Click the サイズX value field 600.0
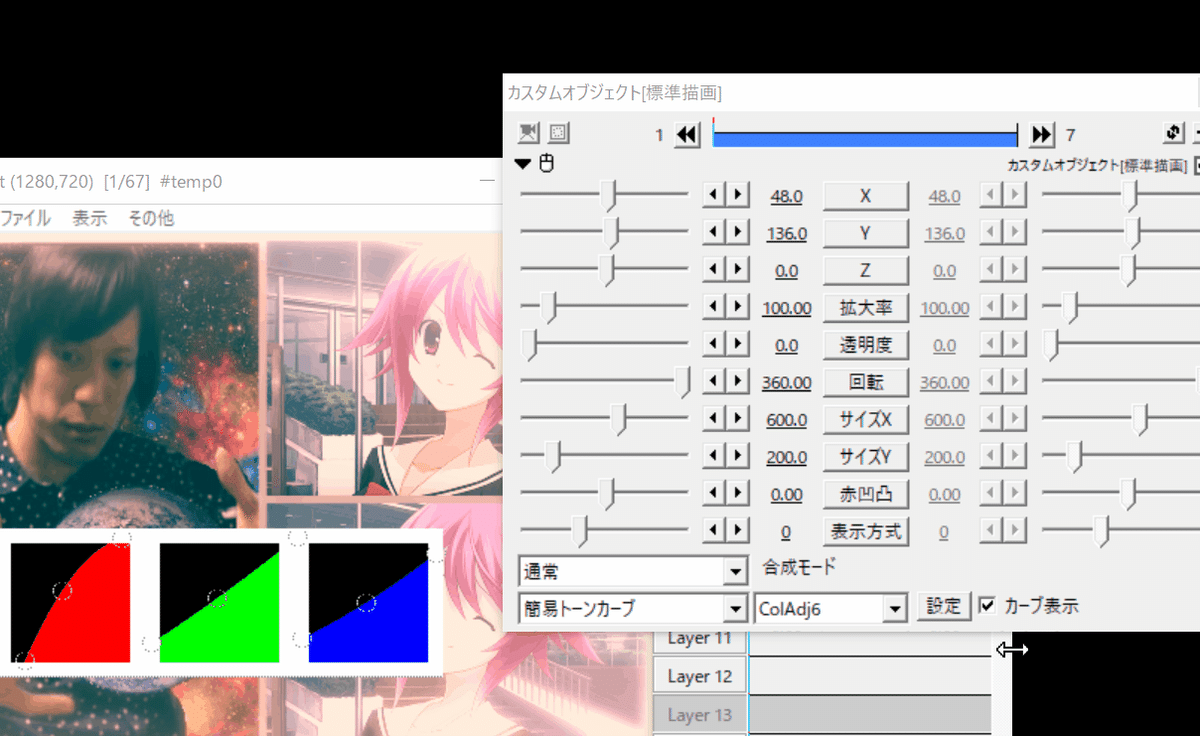Screen dimensions: 1200x736 pyautogui.click(x=786, y=420)
